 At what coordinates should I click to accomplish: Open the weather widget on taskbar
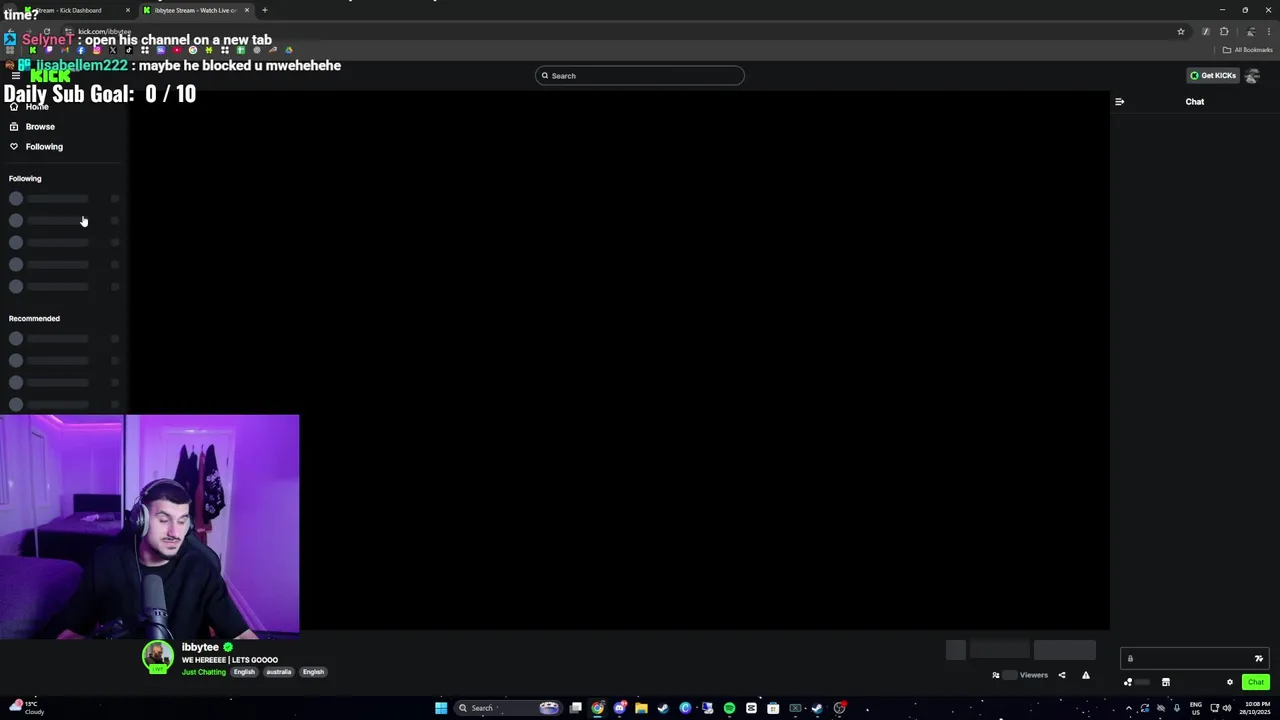[27, 708]
